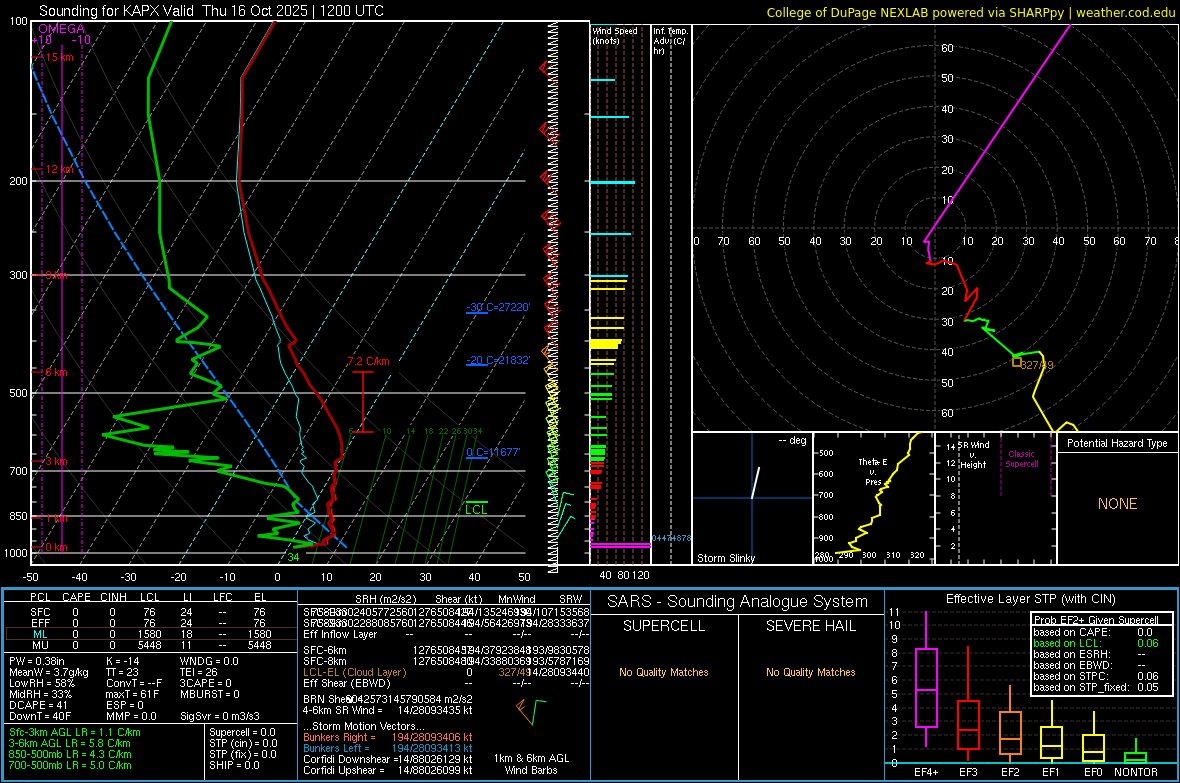Click the '-20 C=21832'' height label
Viewport: 1180px width, 783px height.
click(x=498, y=360)
